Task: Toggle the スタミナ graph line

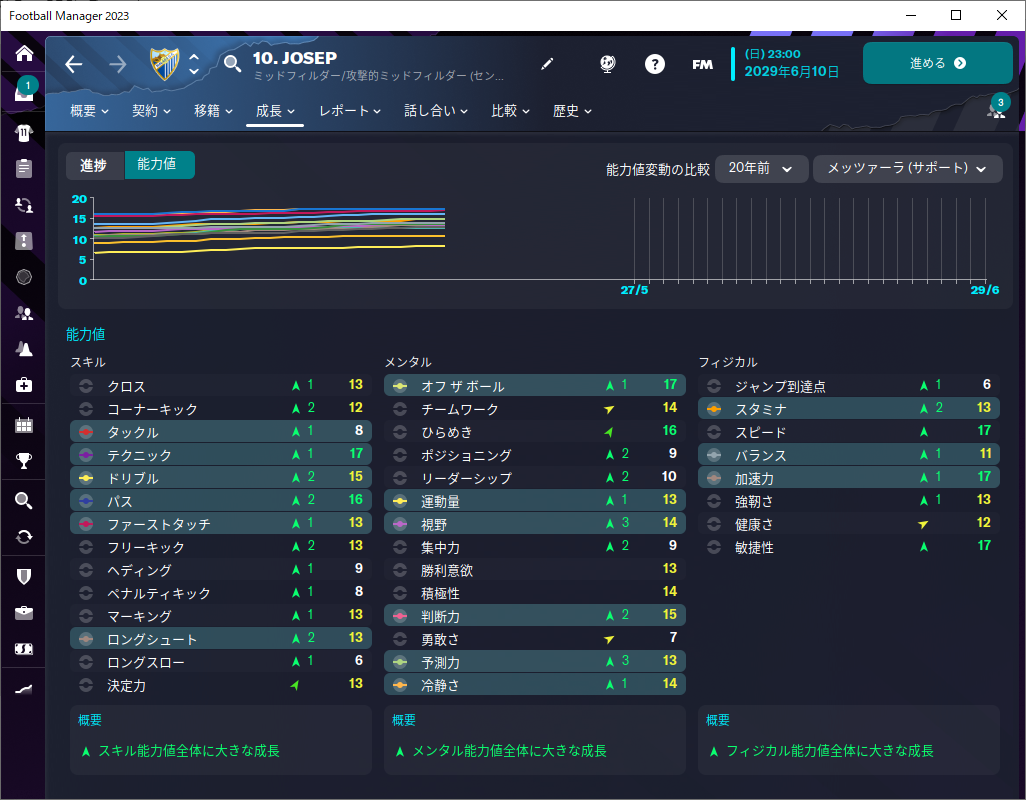Action: point(714,409)
